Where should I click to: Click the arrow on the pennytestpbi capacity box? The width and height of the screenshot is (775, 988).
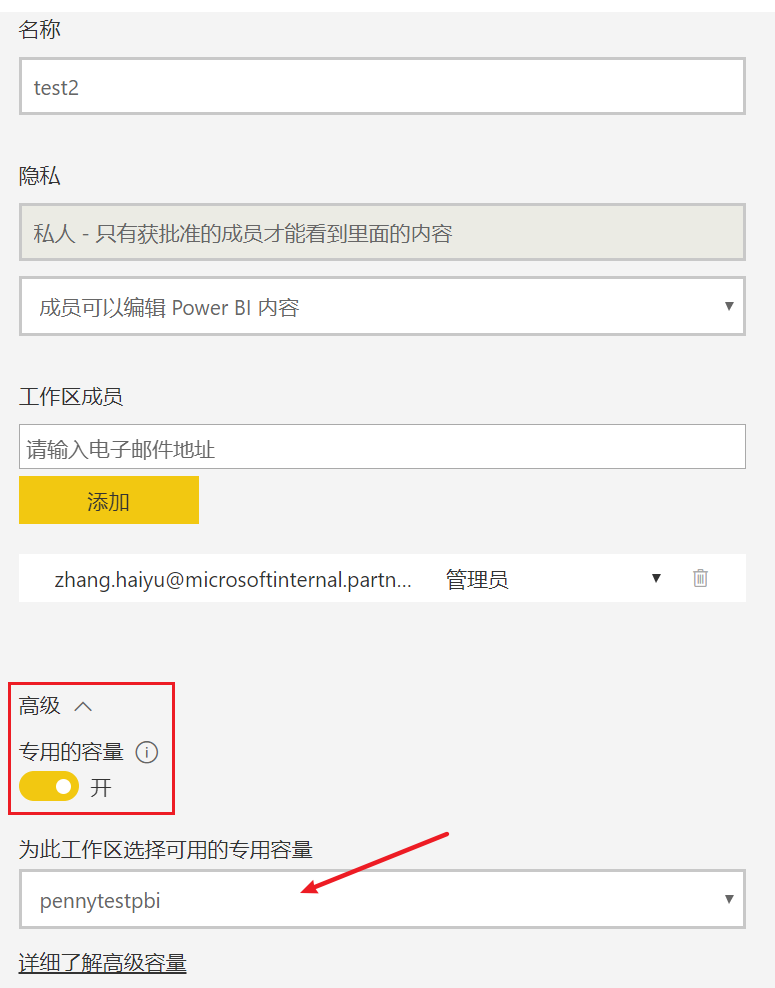(x=729, y=900)
